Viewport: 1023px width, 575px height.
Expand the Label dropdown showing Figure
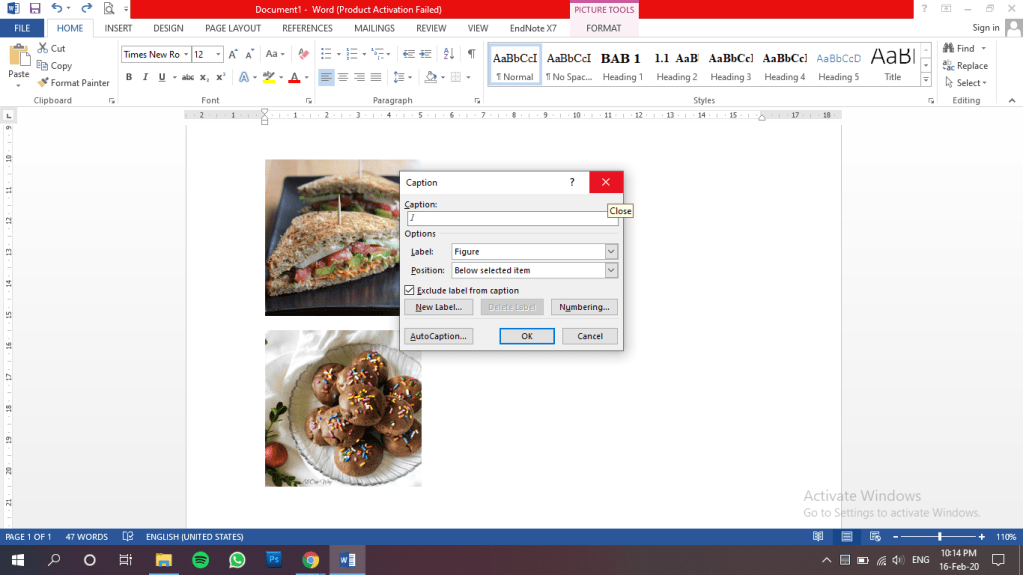611,252
